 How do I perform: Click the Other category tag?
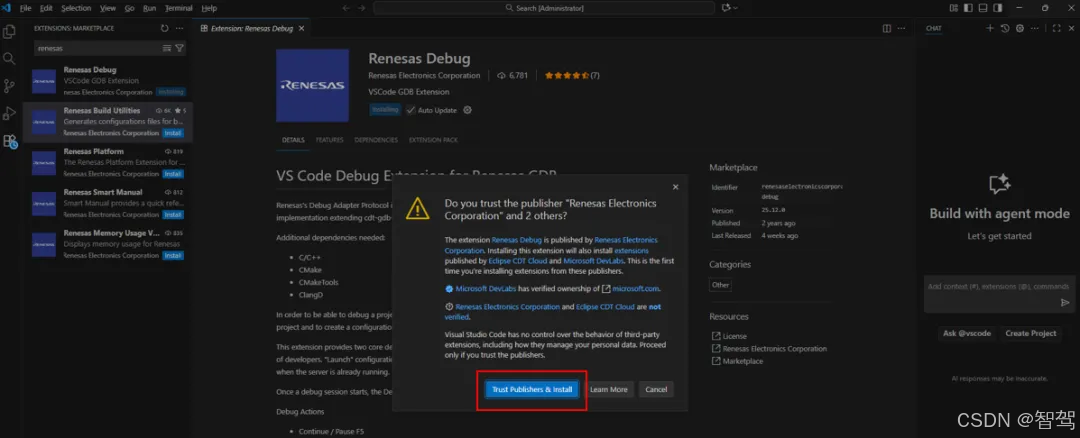click(720, 284)
